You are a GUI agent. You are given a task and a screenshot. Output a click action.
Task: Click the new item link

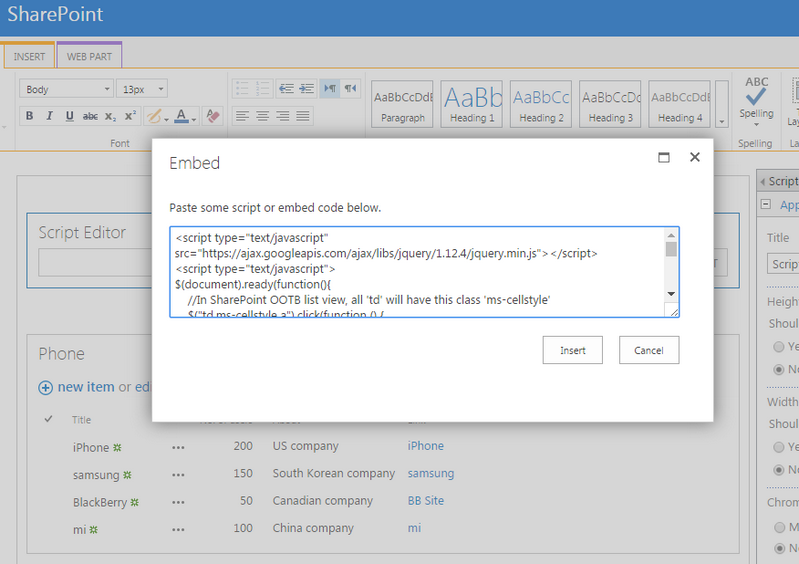[x=86, y=387]
